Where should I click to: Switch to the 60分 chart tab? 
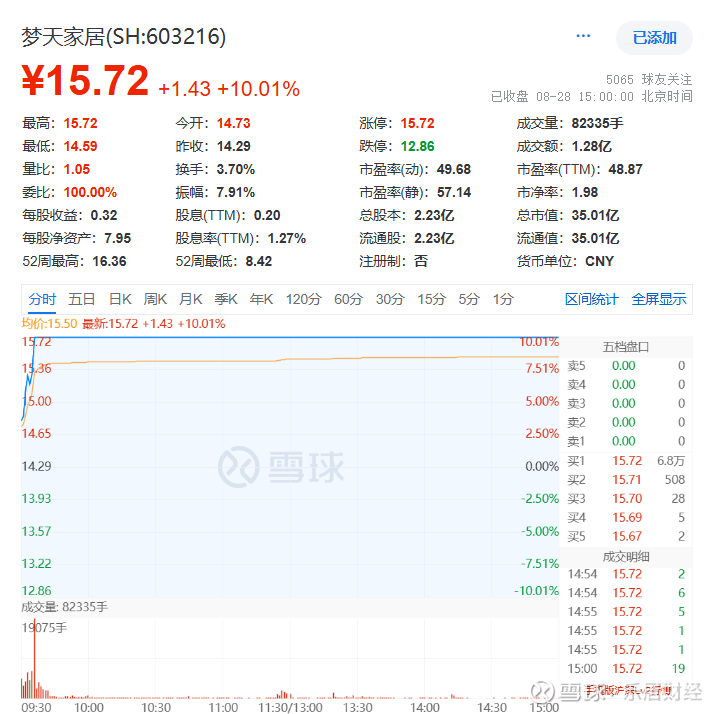[x=348, y=299]
